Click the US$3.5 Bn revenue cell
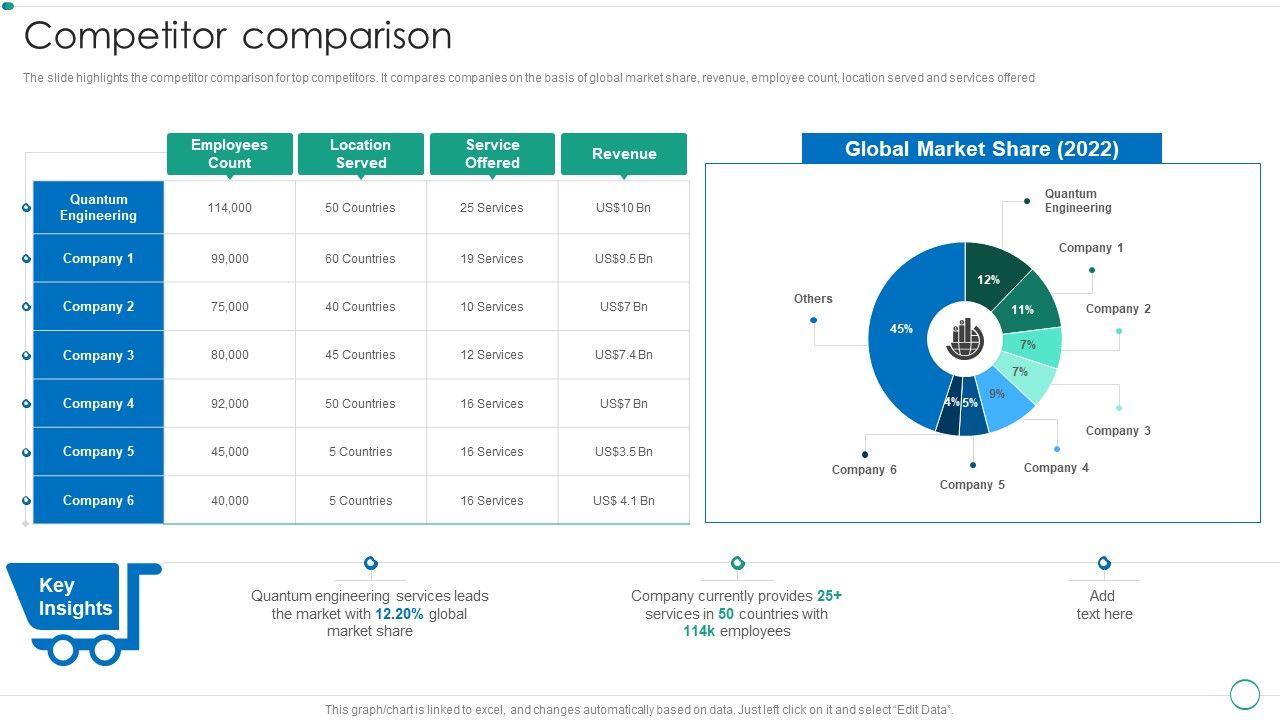This screenshot has height=720, width=1280. (x=624, y=452)
